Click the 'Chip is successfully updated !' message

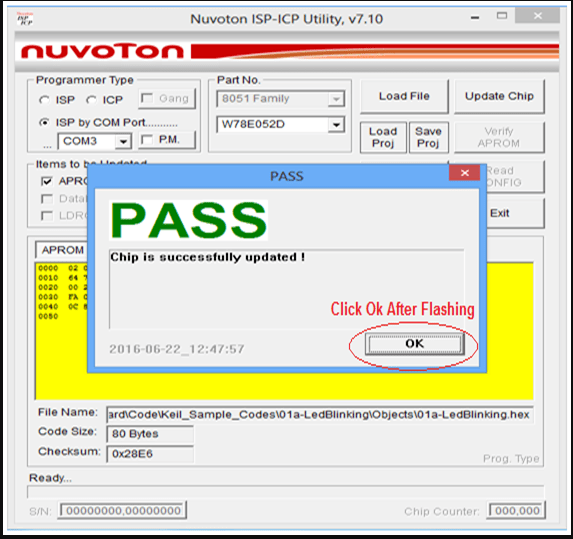click(208, 257)
